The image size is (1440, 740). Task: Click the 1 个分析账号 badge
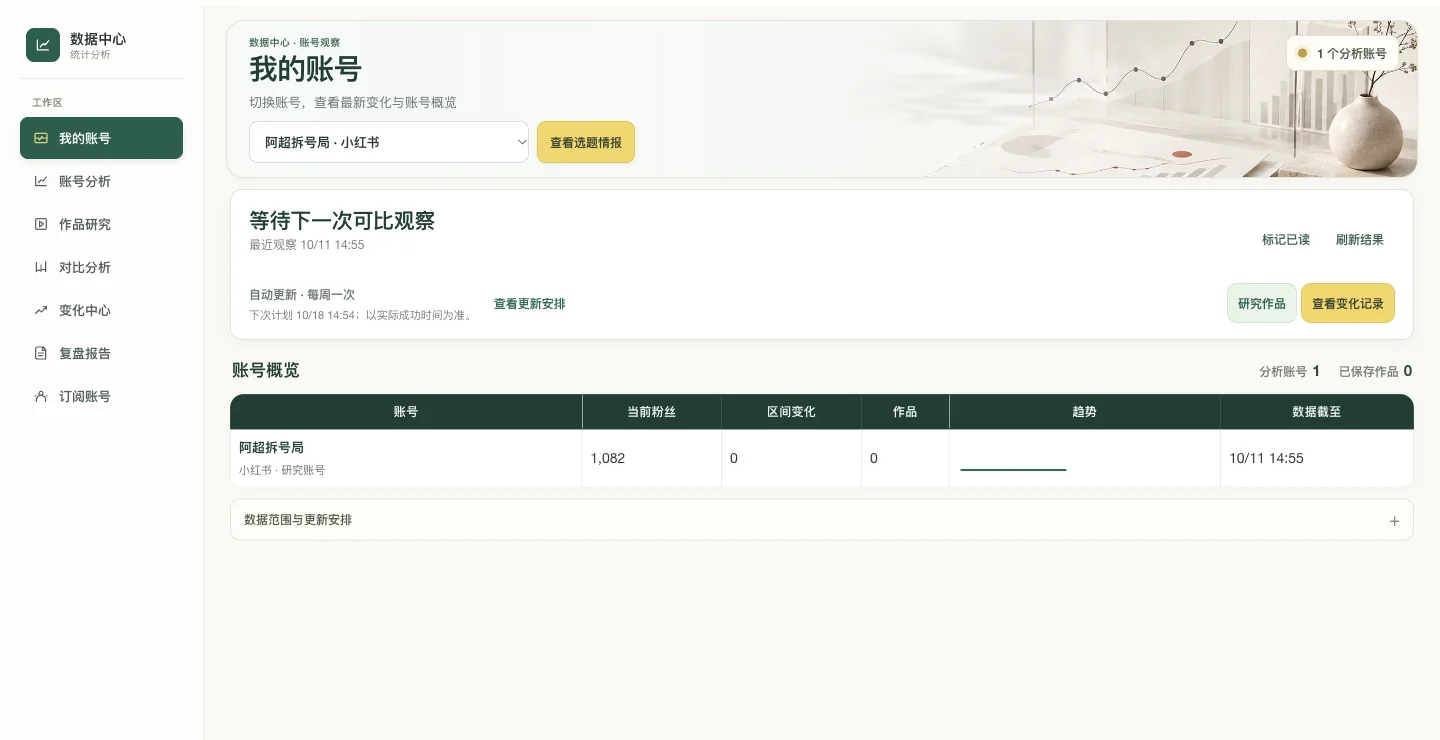coord(1342,53)
